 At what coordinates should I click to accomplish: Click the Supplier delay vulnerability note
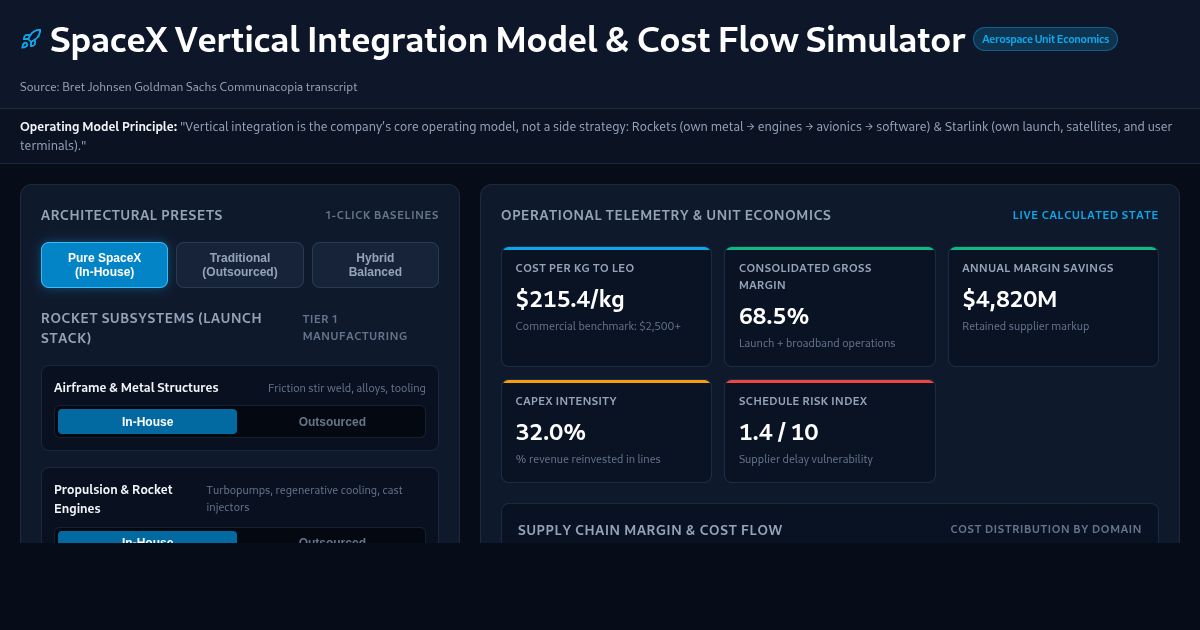pos(806,459)
